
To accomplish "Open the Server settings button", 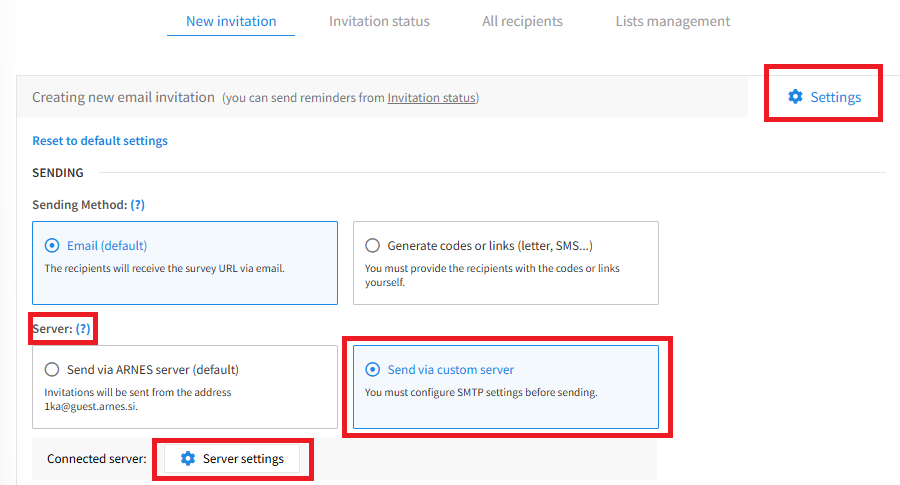I will point(232,459).
